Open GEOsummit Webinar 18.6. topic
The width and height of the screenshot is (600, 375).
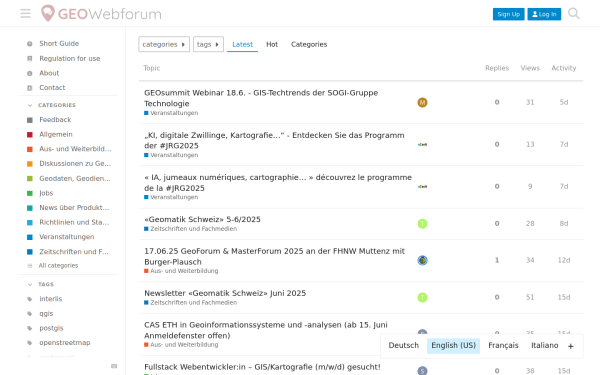261,98
